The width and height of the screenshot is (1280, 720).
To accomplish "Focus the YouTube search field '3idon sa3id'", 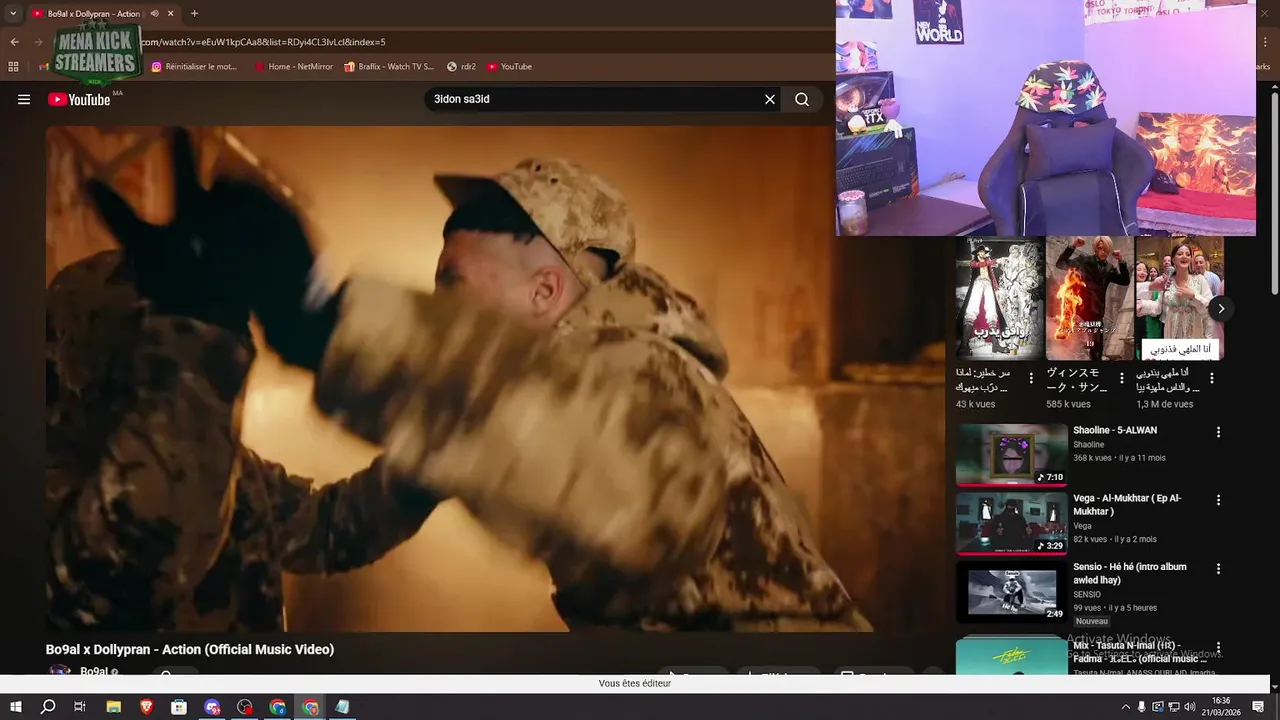I will (x=595, y=99).
